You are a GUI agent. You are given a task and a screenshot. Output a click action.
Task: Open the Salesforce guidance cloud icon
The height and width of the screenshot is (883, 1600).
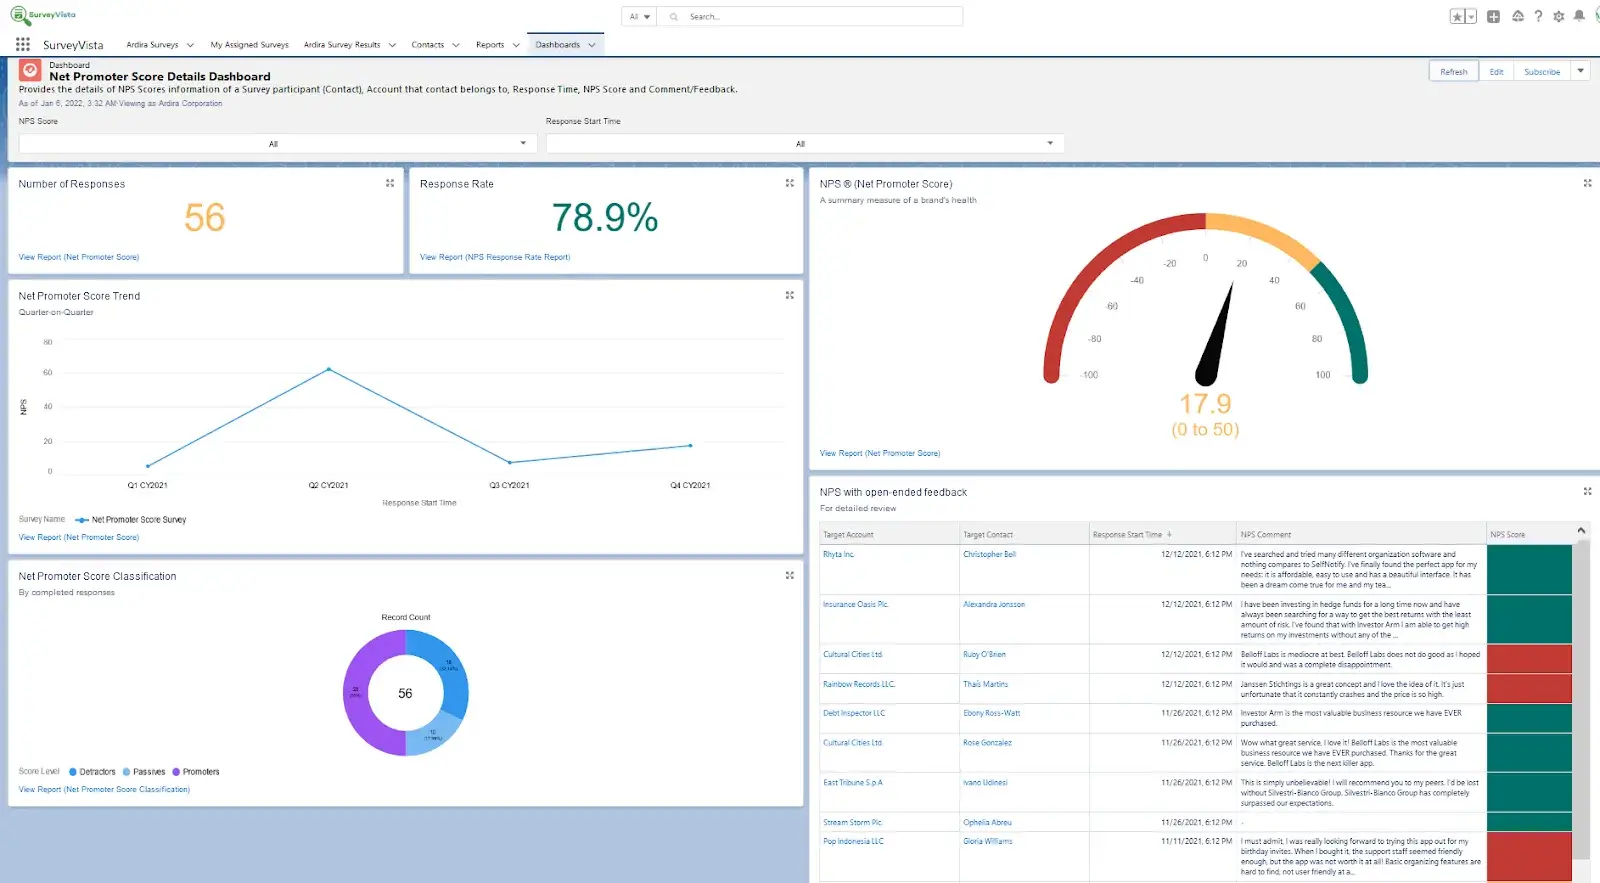click(1517, 16)
